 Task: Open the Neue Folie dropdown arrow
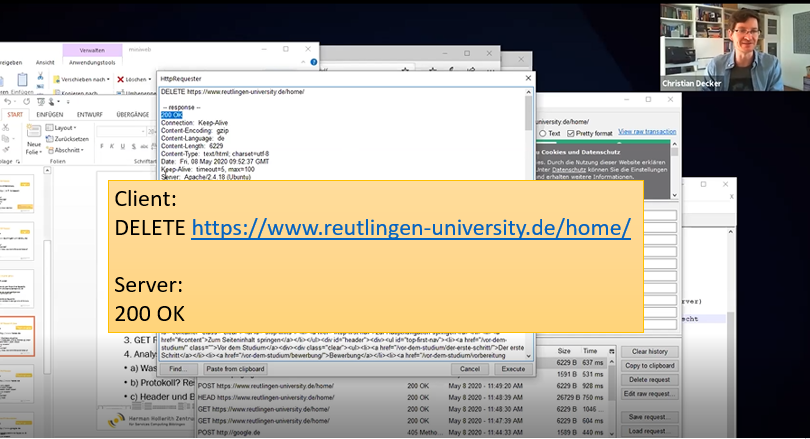(40, 152)
